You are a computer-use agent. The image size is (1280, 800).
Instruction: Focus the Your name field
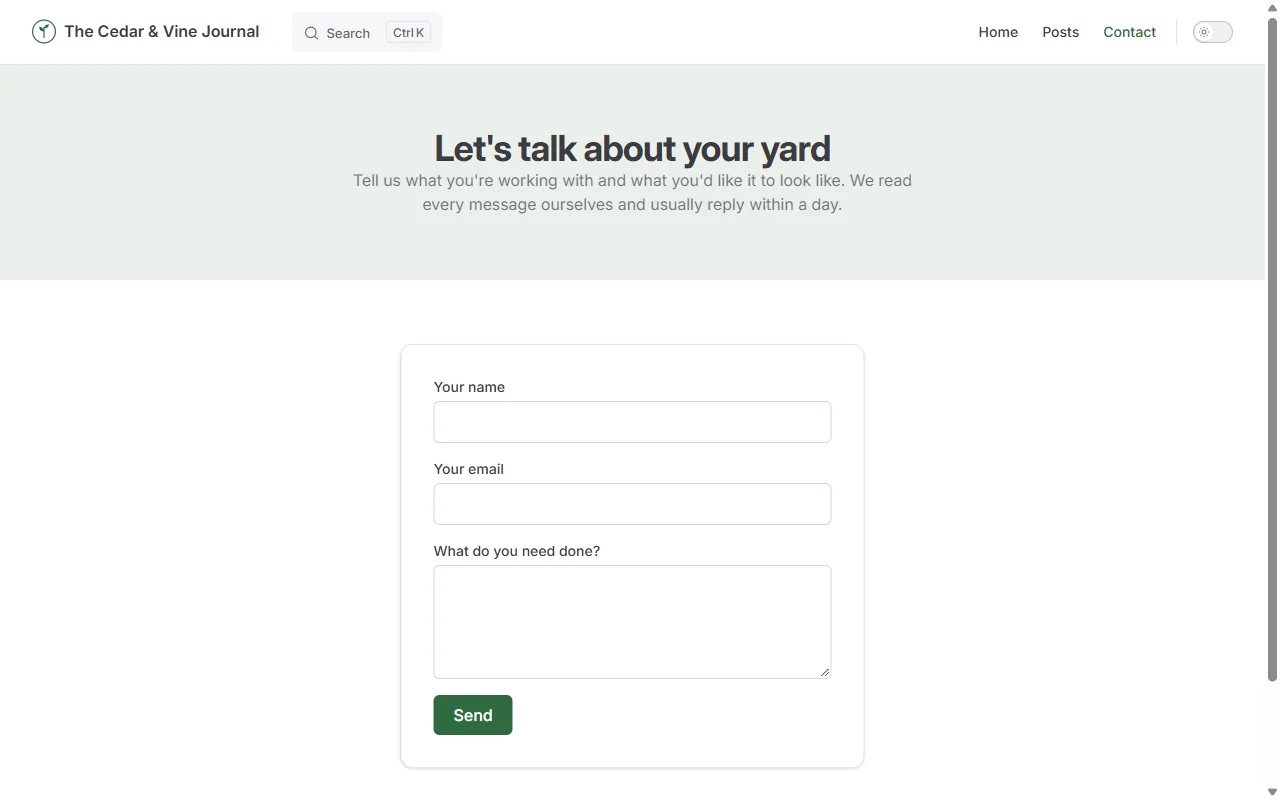click(632, 422)
